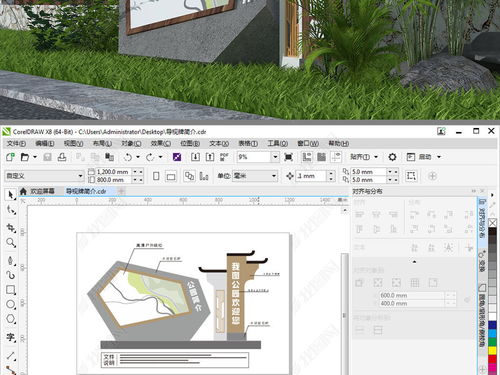Open the purple Search content icon

[177, 157]
